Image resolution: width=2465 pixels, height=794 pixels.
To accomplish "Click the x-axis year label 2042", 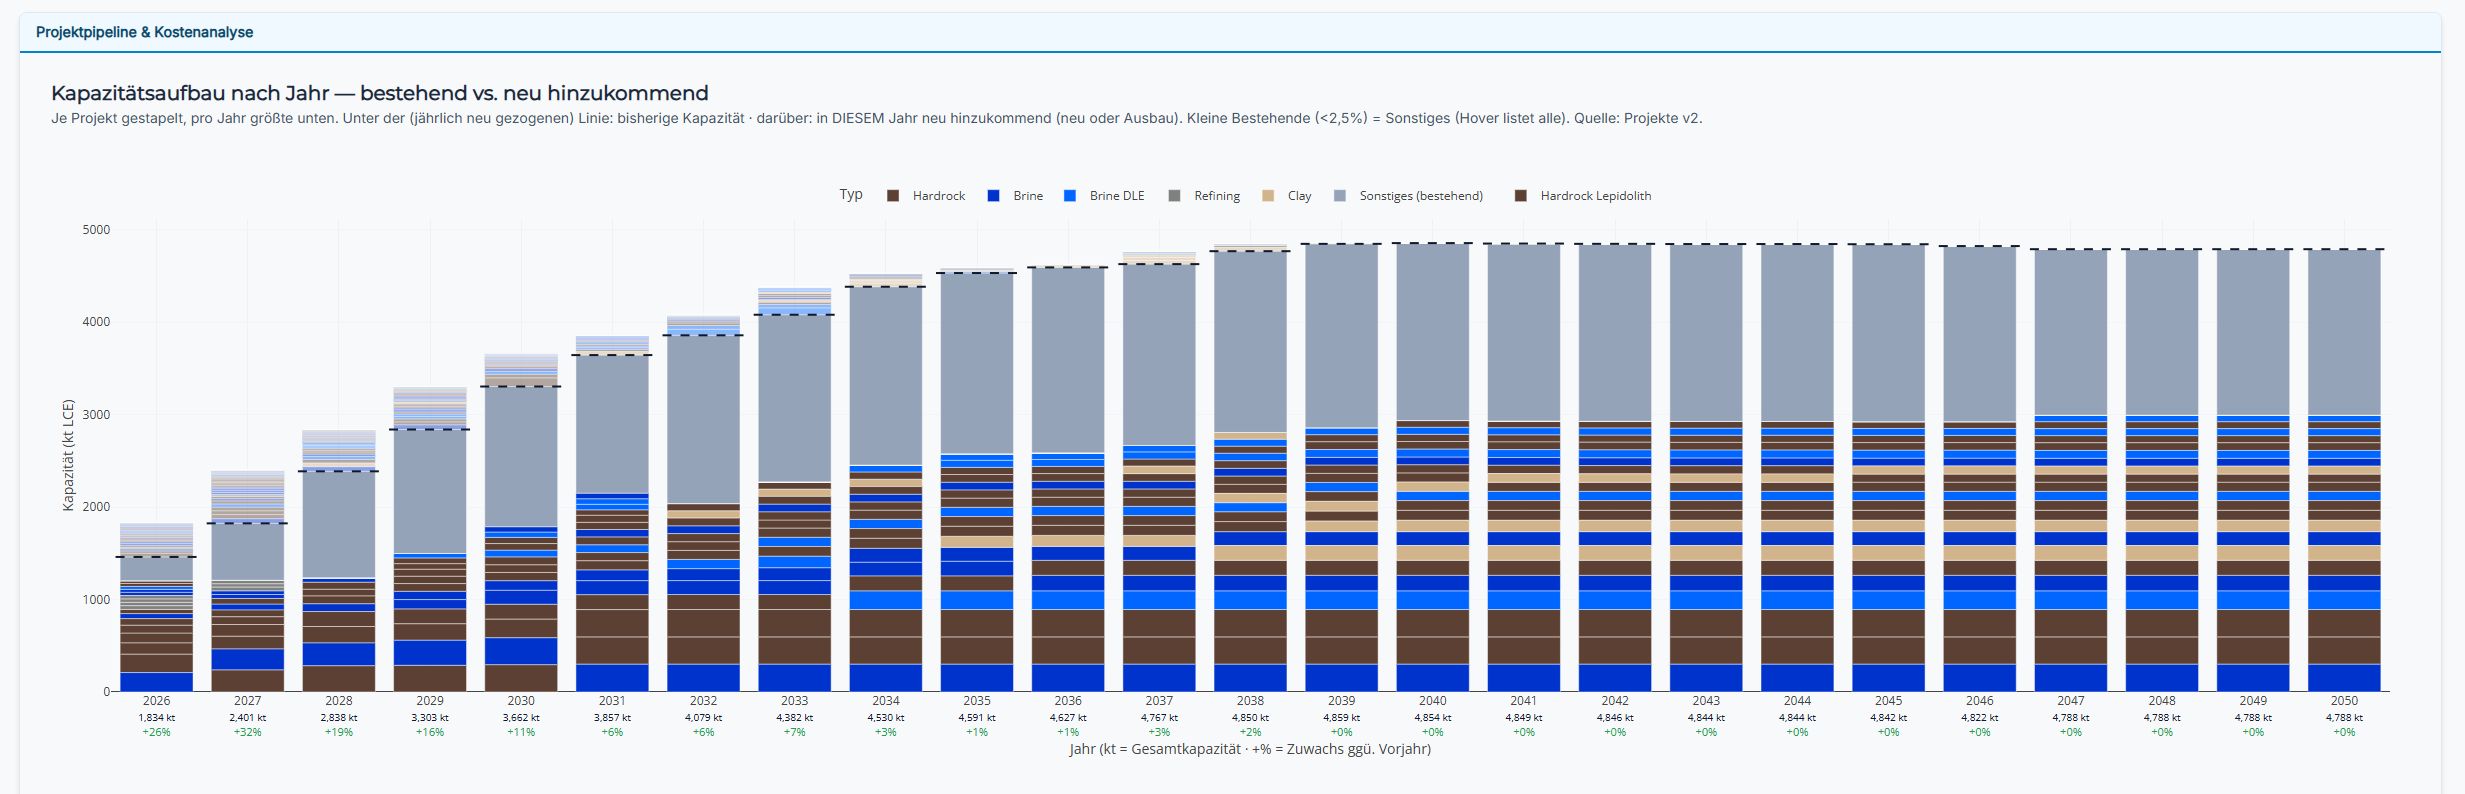I will pos(1615,701).
